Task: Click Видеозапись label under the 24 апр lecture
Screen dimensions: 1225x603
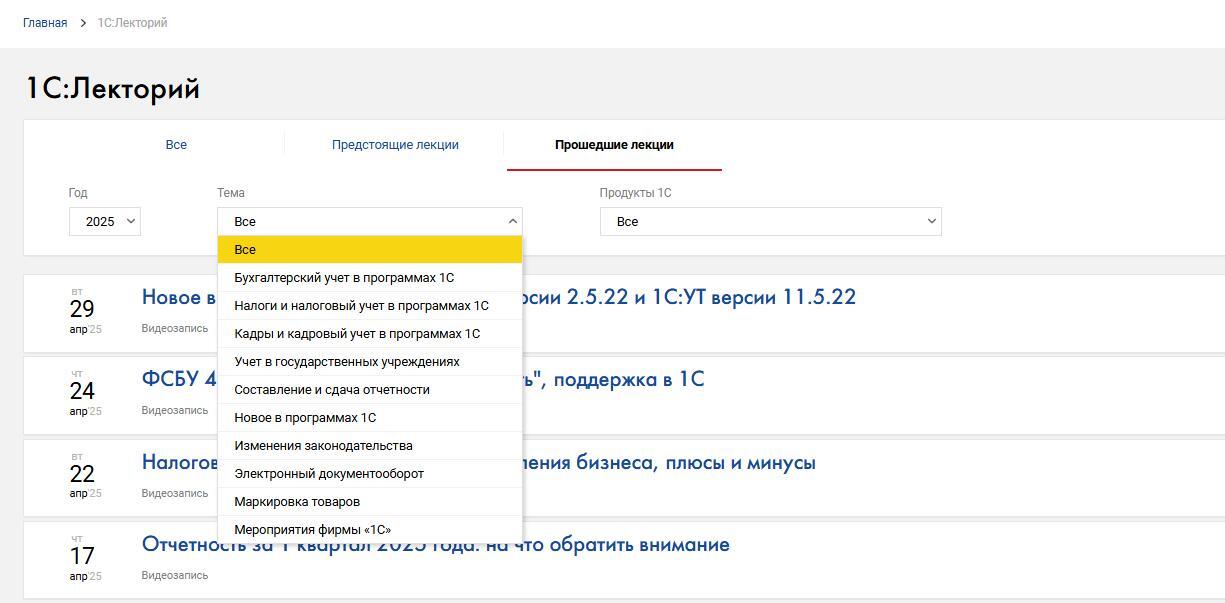Action: [x=175, y=410]
